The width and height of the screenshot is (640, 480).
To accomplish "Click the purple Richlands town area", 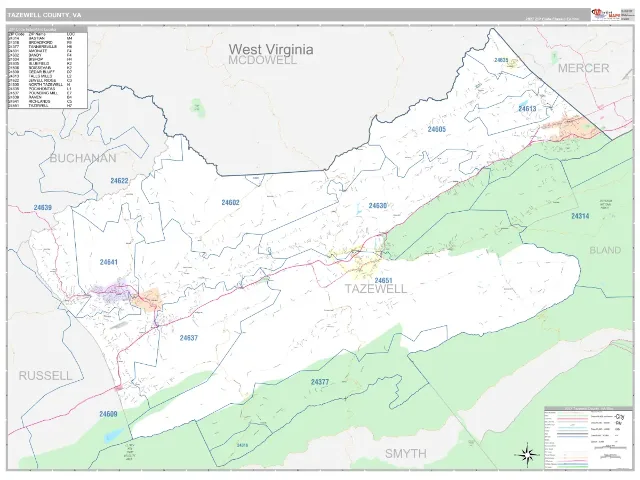I will coord(112,291).
